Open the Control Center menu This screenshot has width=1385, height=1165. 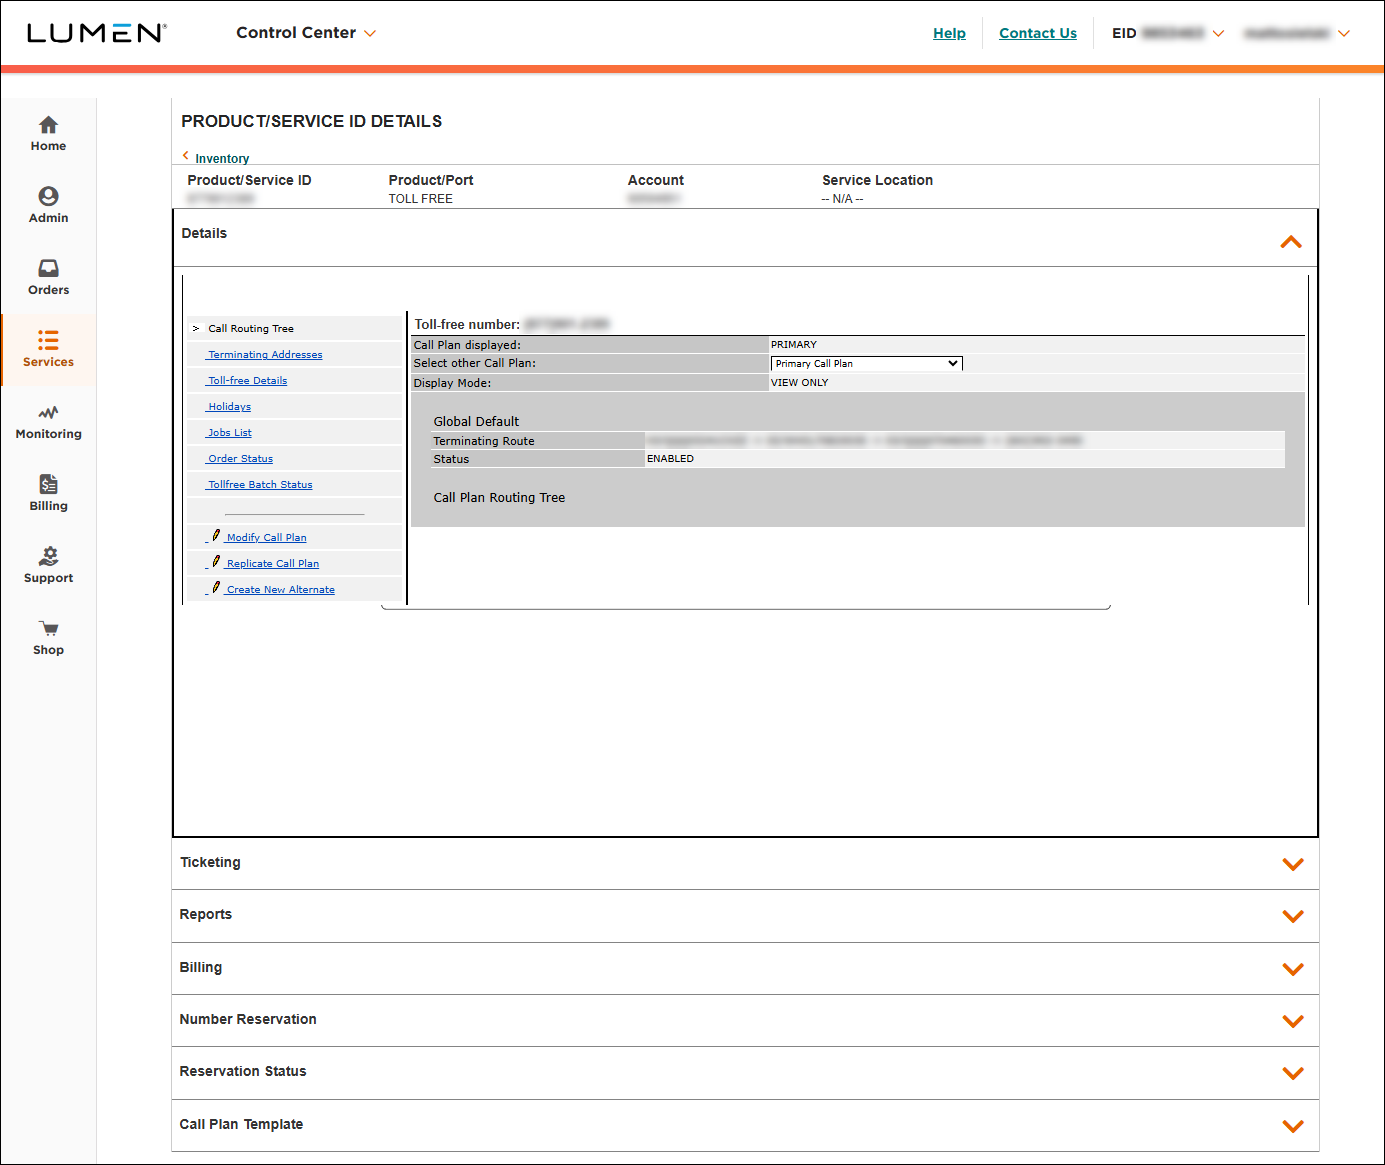[306, 32]
